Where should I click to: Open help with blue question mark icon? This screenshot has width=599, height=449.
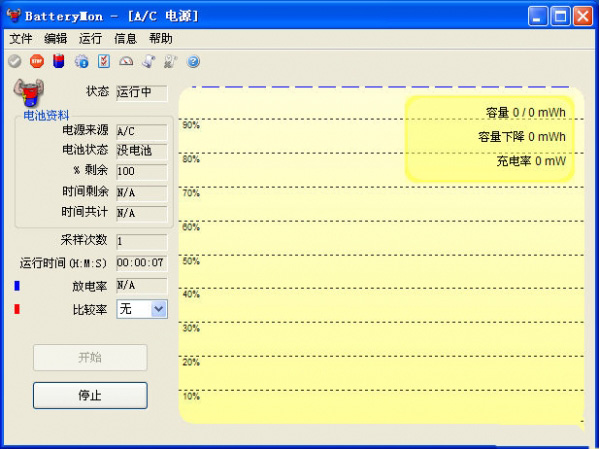(x=193, y=61)
